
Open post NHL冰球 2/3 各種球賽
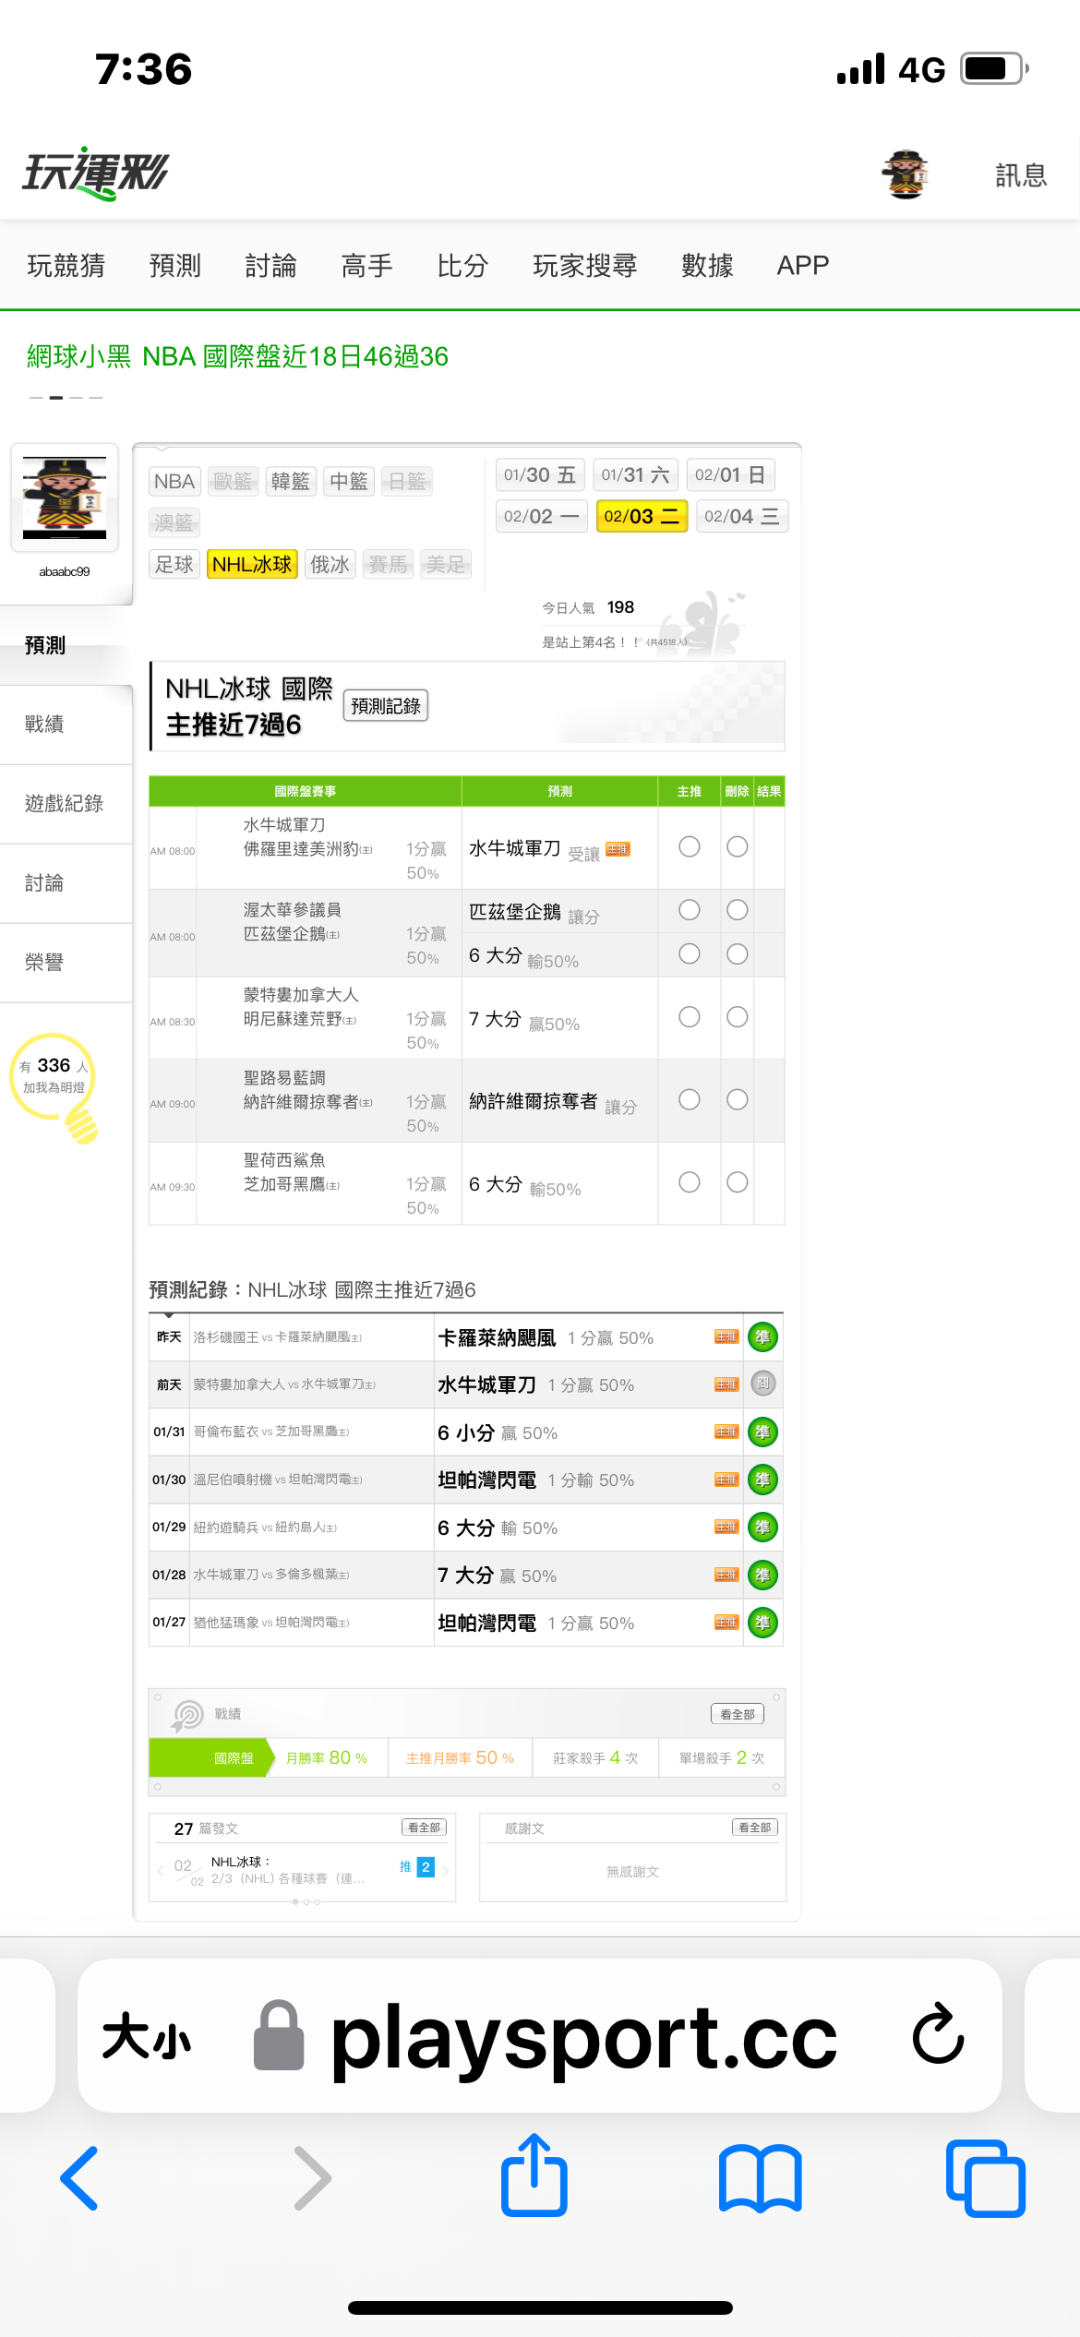tap(288, 1870)
